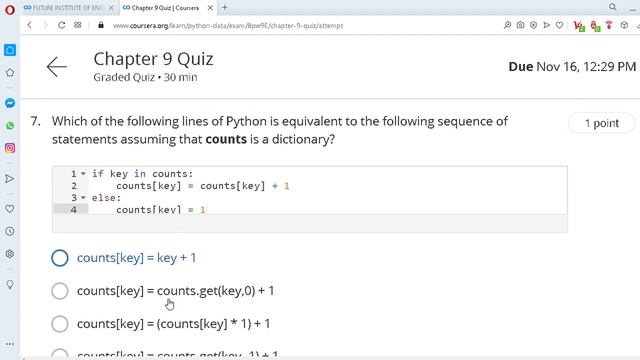Open My Flow send icon in address bar
Image resolution: width=640 pixels, height=360 pixels.
coord(547,25)
